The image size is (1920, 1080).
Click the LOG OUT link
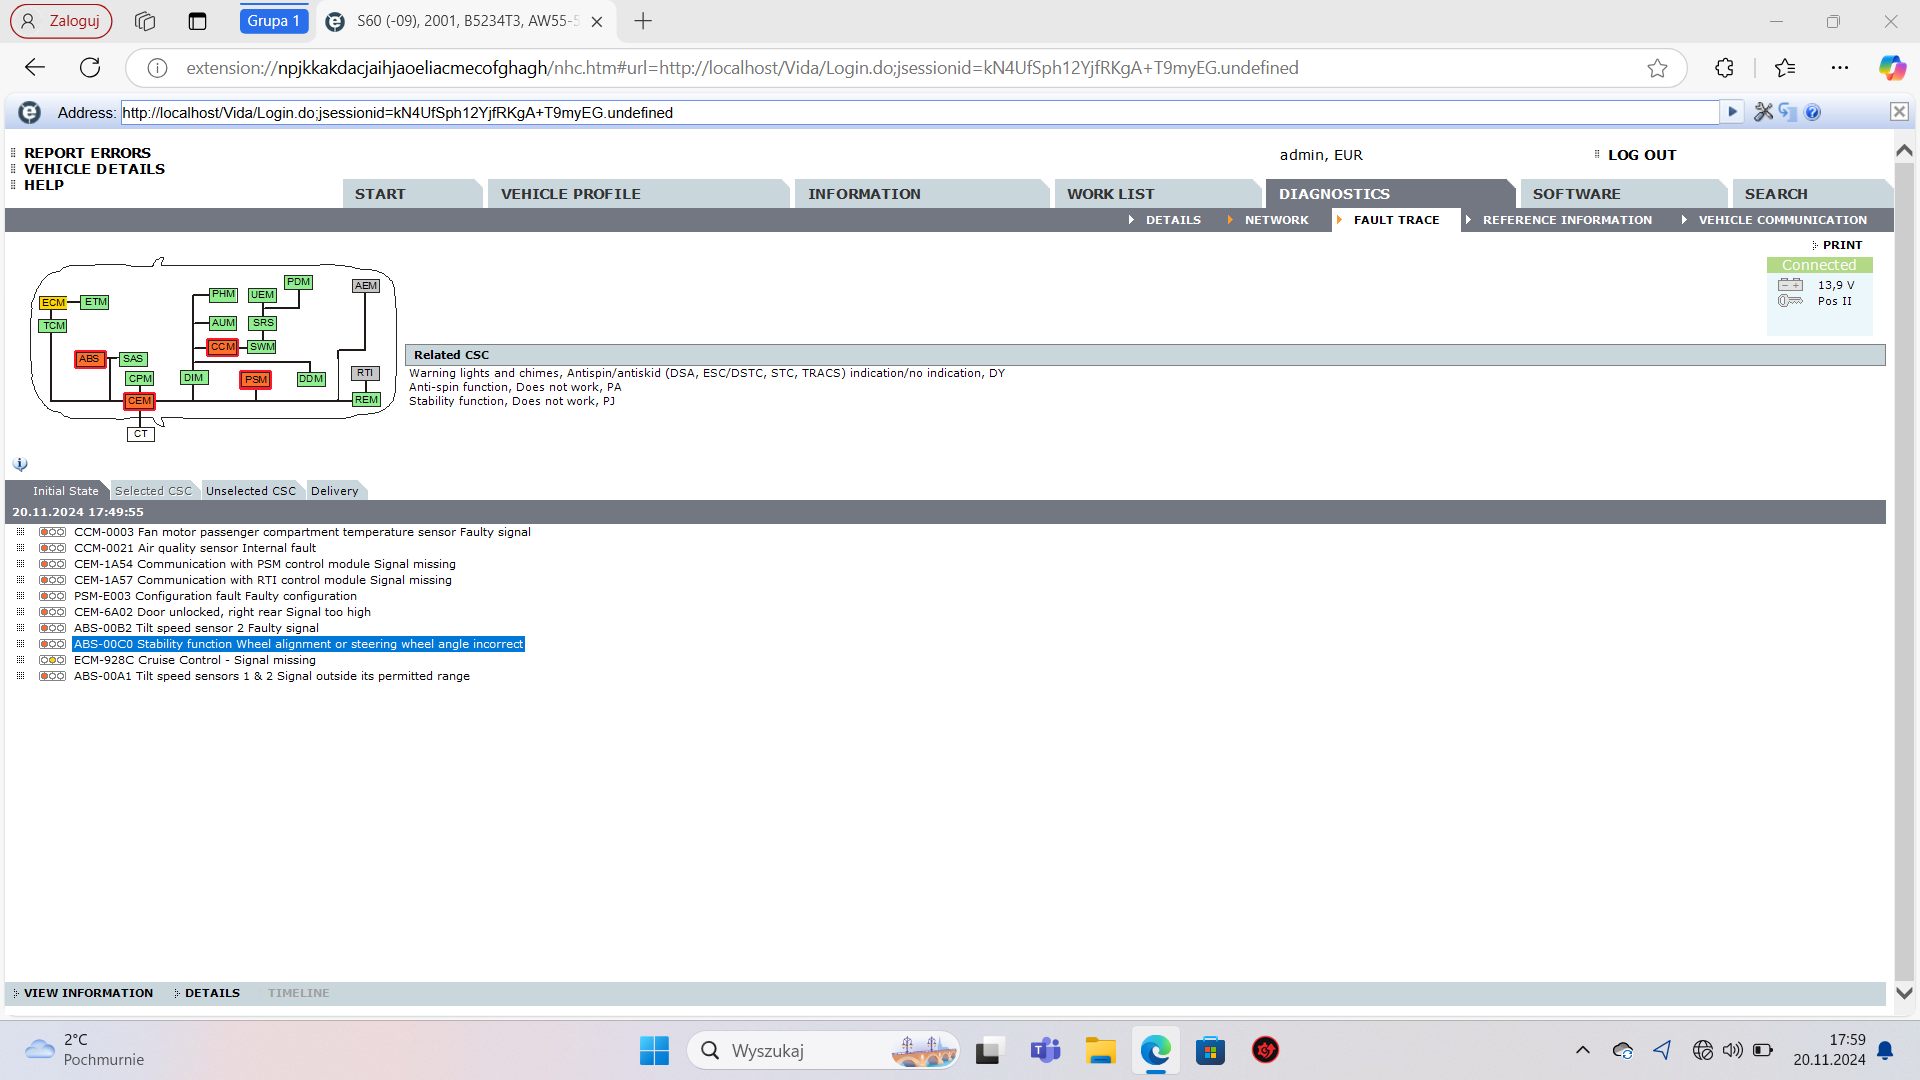tap(1641, 155)
